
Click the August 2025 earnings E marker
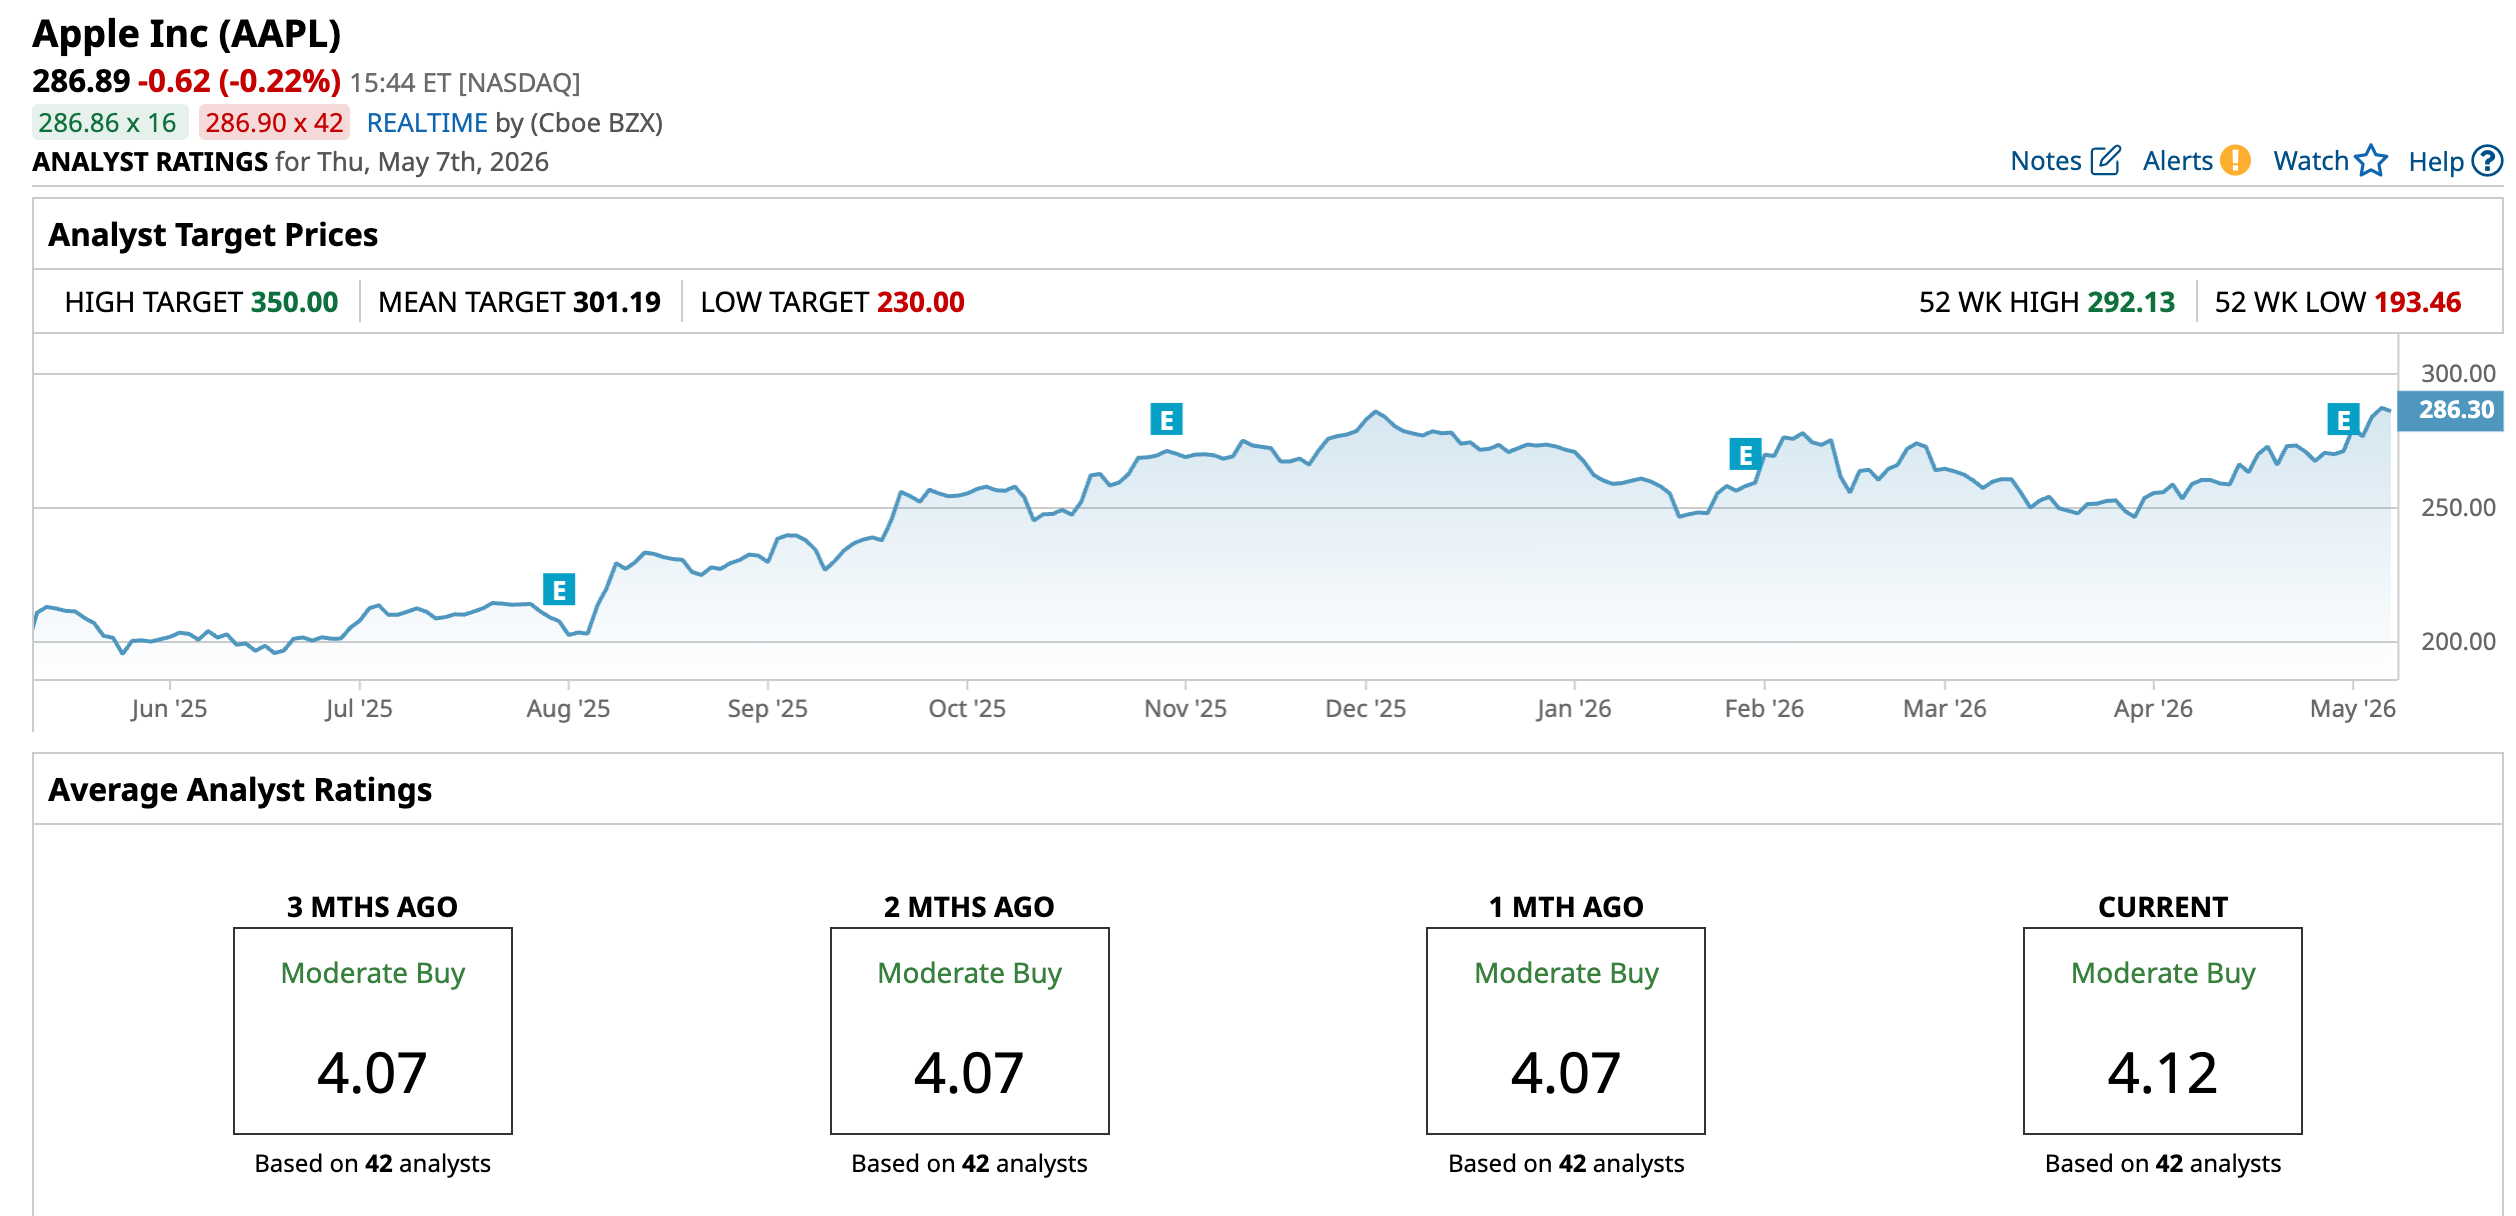tap(559, 590)
